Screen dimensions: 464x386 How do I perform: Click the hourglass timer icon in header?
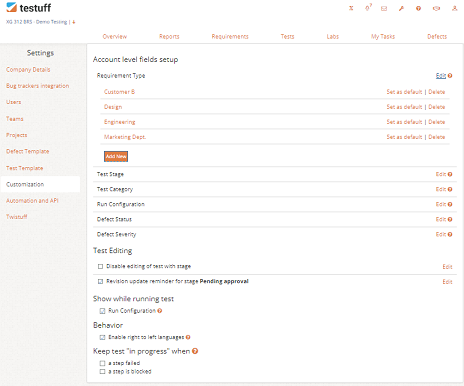point(351,8)
